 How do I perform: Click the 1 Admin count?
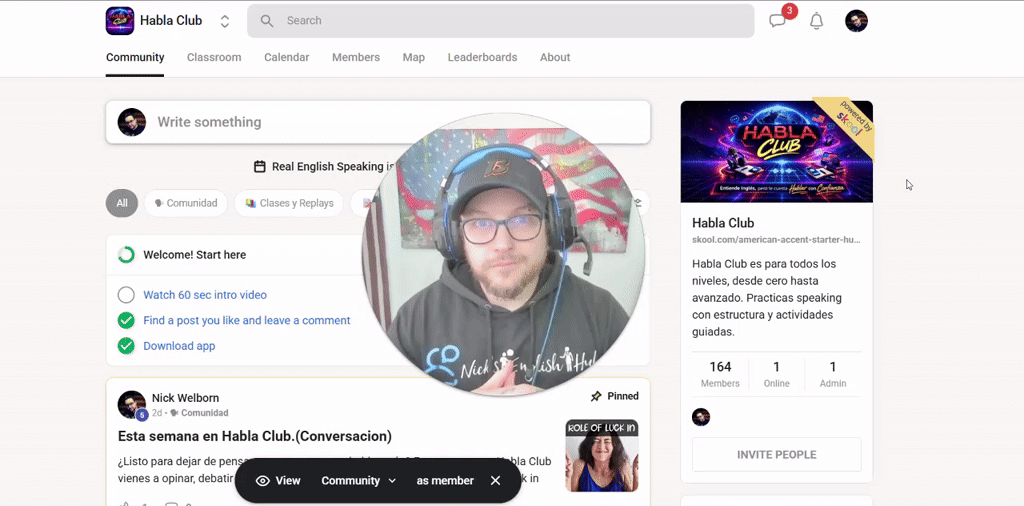point(833,374)
